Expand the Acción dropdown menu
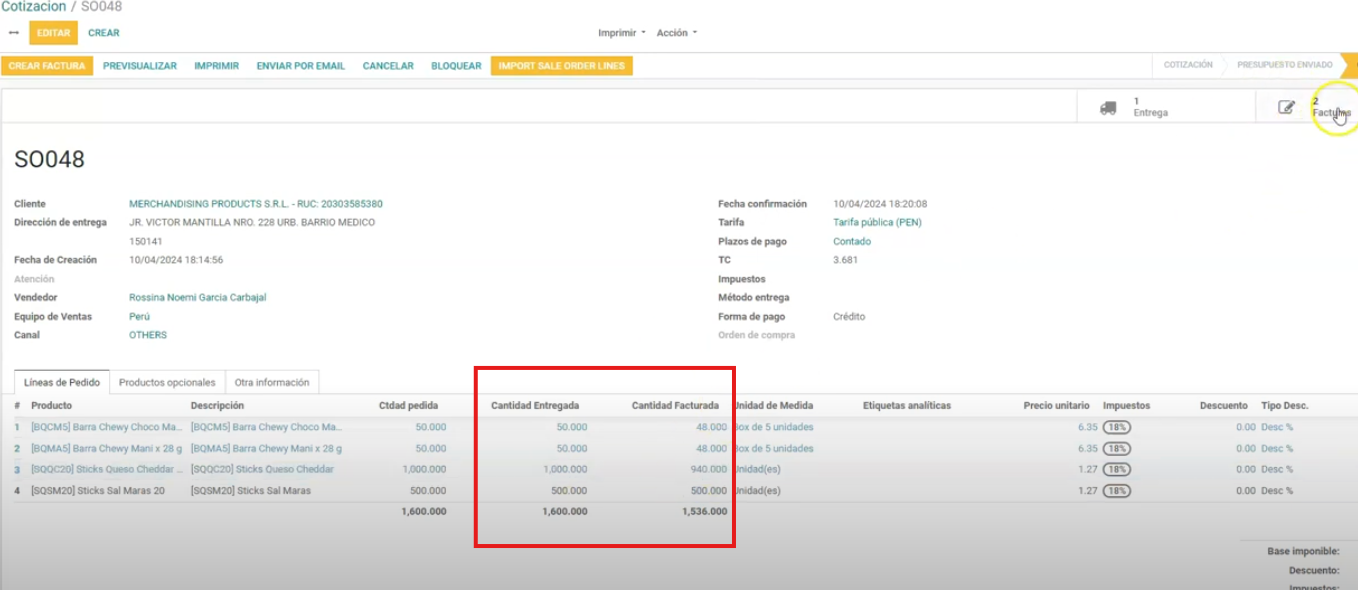The image size is (1358, 590). (676, 33)
